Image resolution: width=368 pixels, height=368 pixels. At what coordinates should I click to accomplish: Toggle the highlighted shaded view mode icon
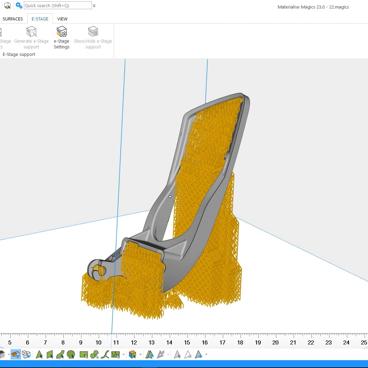click(15, 354)
